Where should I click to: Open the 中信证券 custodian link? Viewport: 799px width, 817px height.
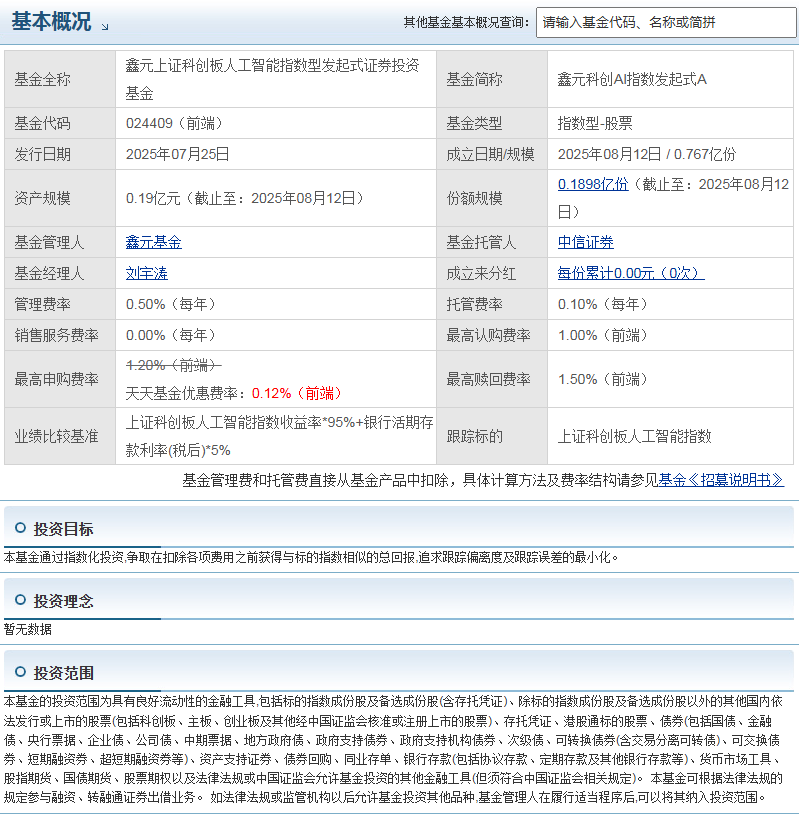(586, 242)
